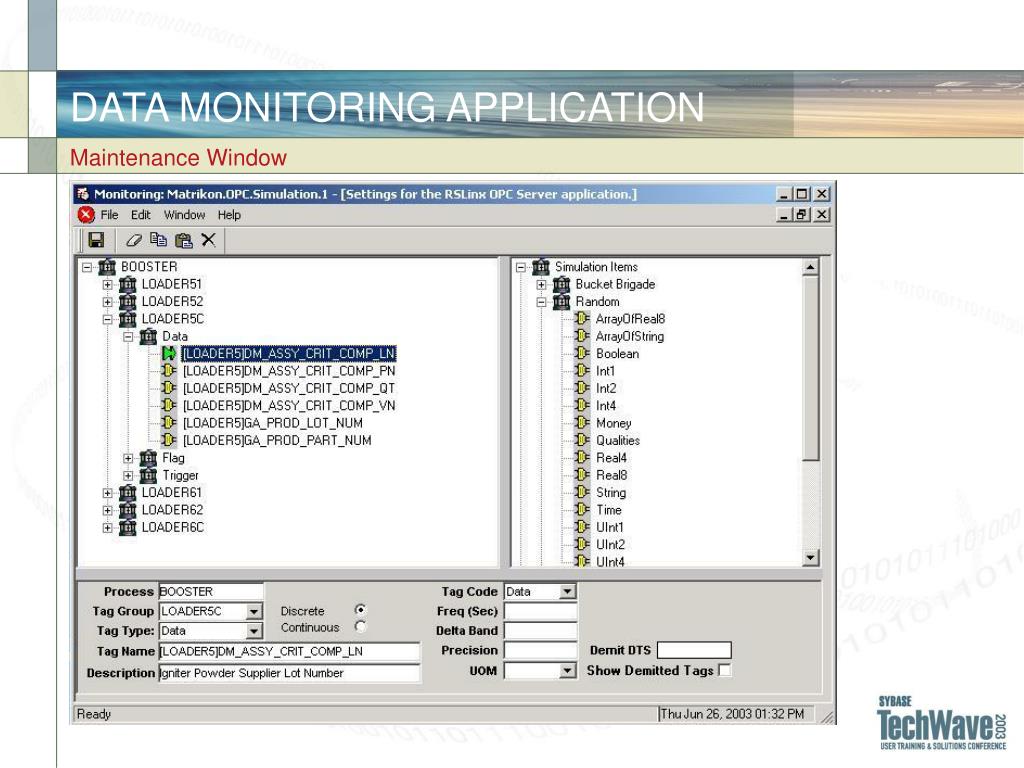Viewport: 1024px width, 768px height.
Task: Select the UInt2 simulation item
Action: pyautogui.click(x=611, y=545)
